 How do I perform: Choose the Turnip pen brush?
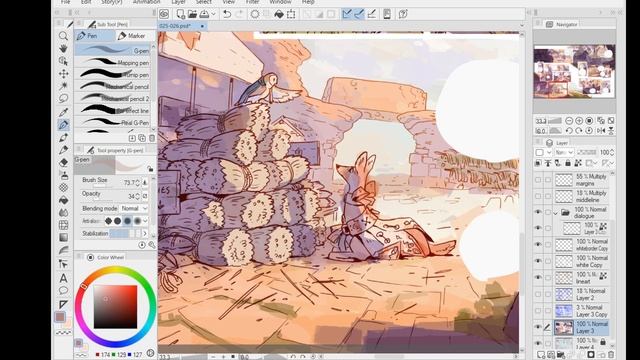click(113, 75)
